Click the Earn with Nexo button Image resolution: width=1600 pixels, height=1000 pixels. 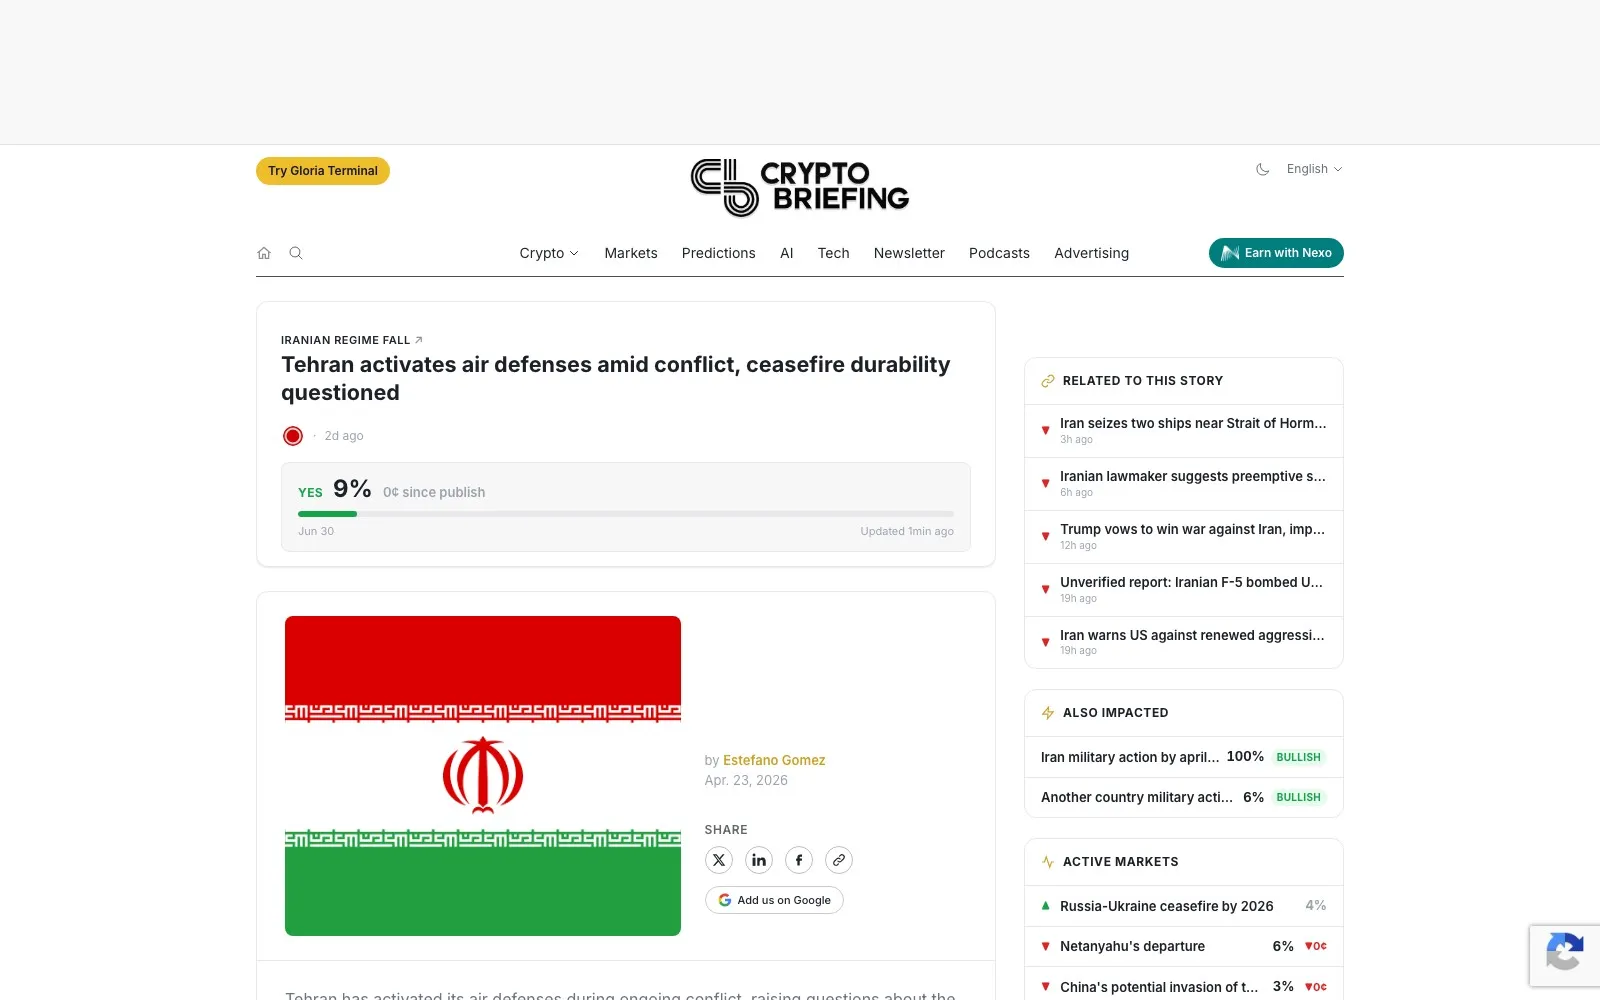coord(1276,253)
